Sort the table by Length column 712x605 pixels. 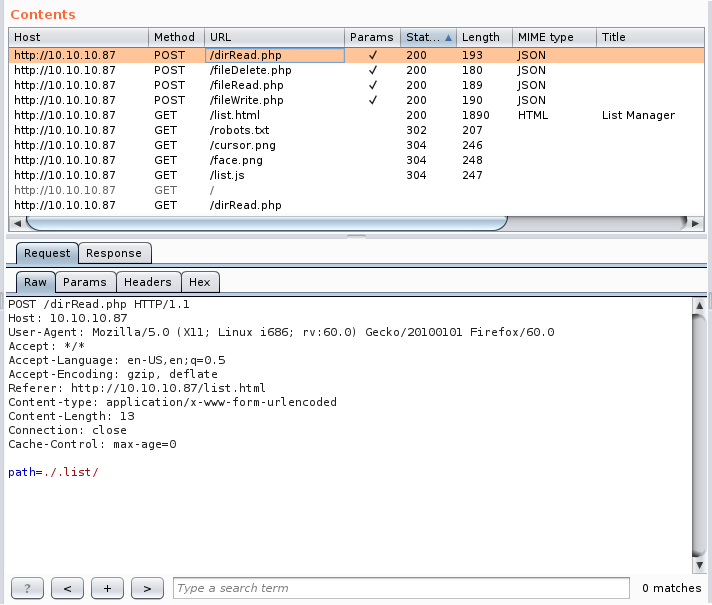482,37
